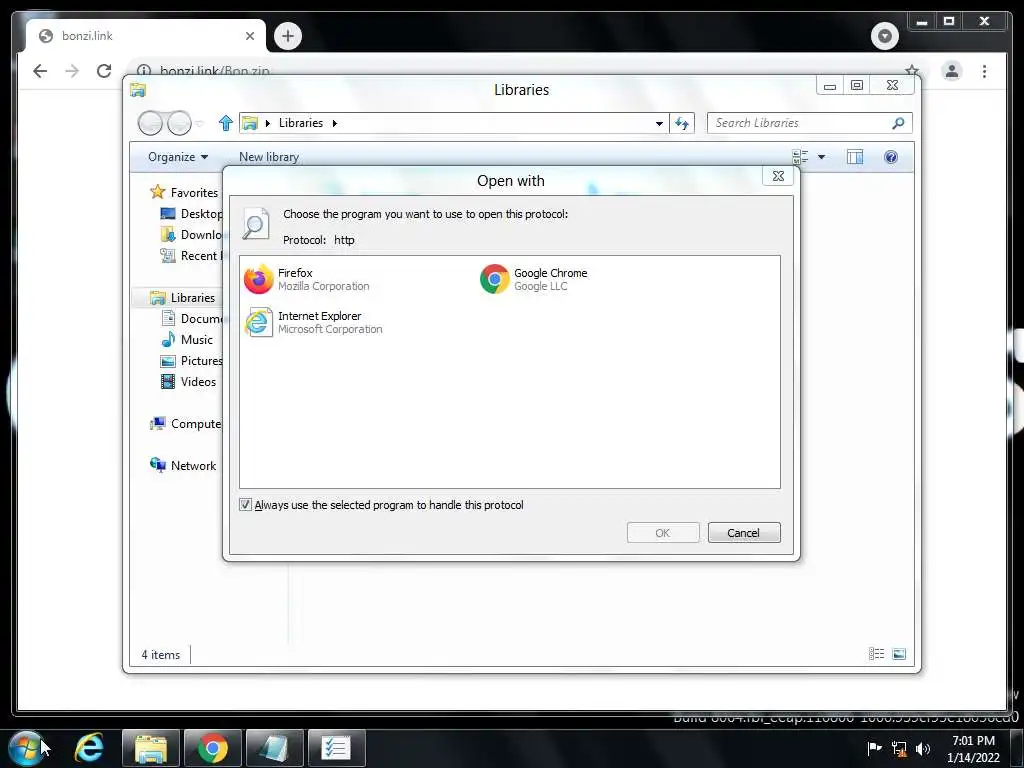Toggle the preview pane icon
1024x768 pixels.
[855, 157]
